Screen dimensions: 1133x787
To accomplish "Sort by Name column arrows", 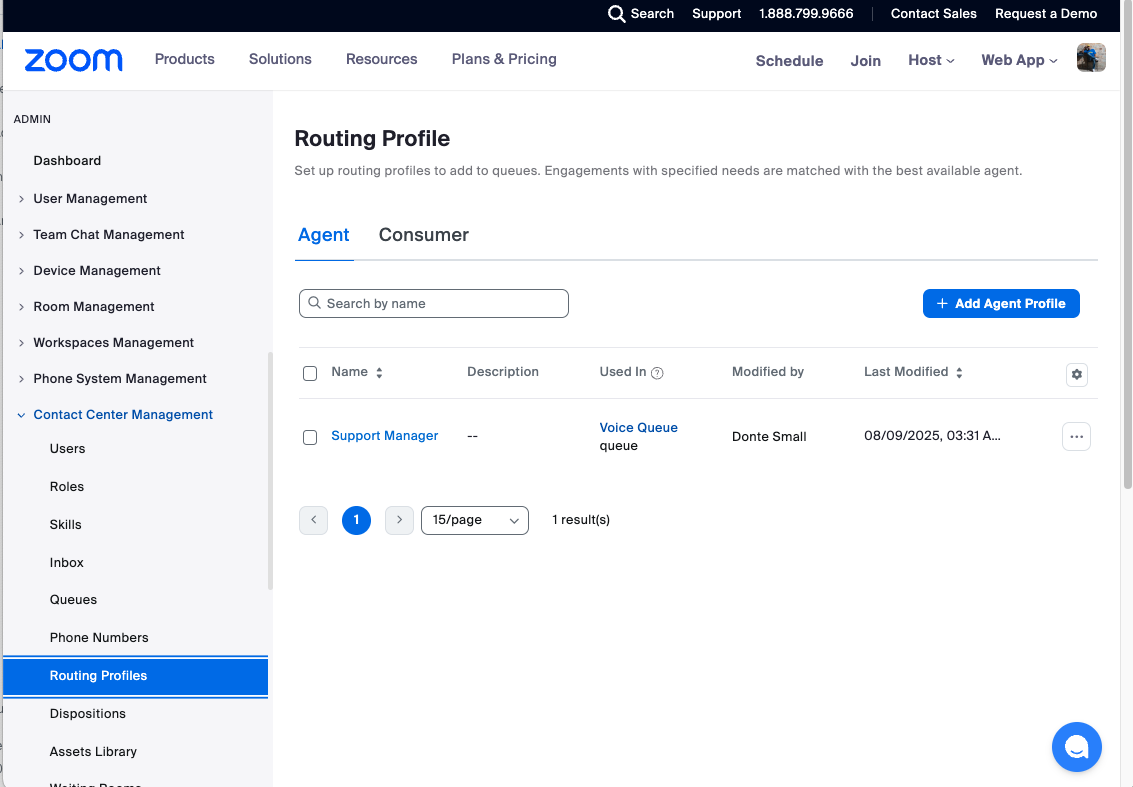I will click(x=379, y=373).
